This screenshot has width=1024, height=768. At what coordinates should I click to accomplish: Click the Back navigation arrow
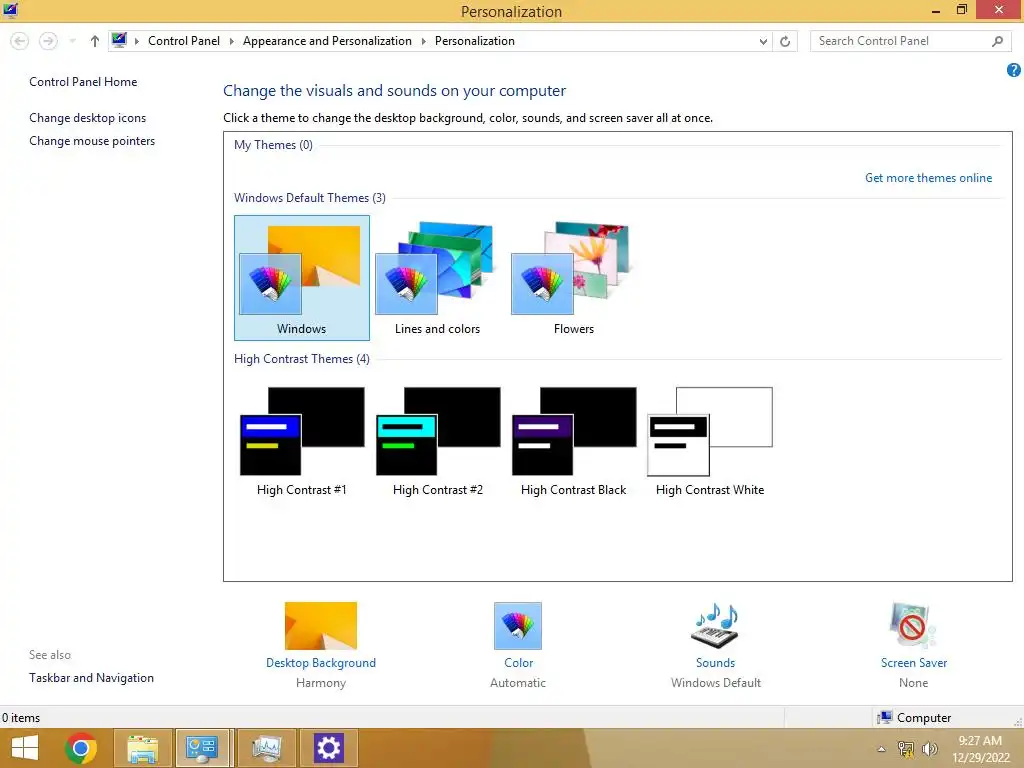[x=20, y=41]
